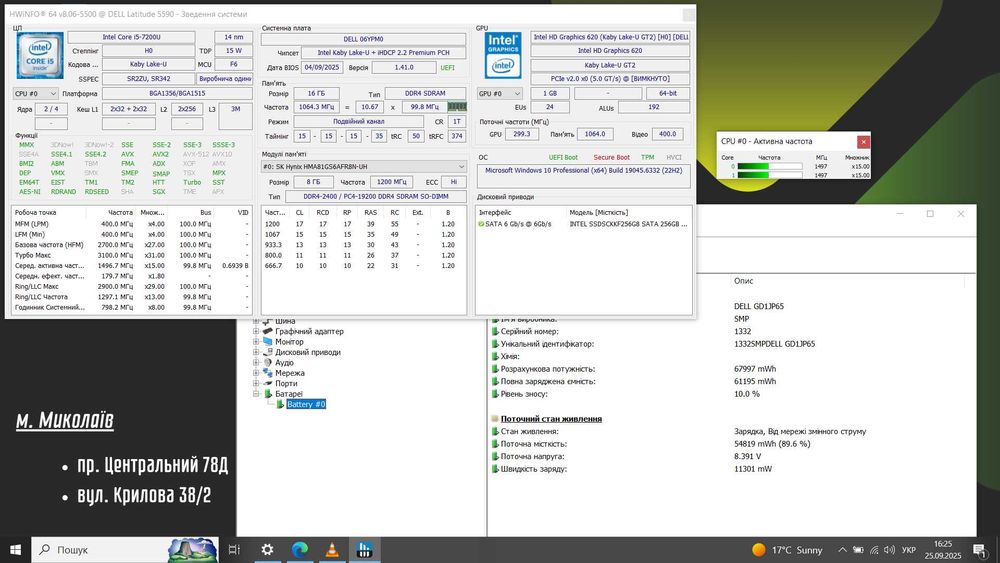Select the Турбо Макс operating point row
1000x563 pixels.
[131, 255]
